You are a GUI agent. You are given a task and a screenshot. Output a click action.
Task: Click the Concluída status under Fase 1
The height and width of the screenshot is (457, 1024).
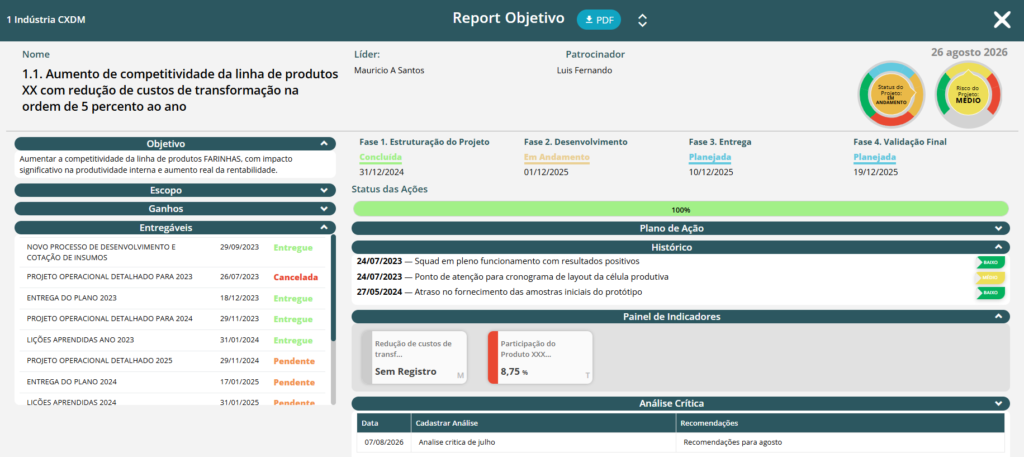click(x=381, y=157)
